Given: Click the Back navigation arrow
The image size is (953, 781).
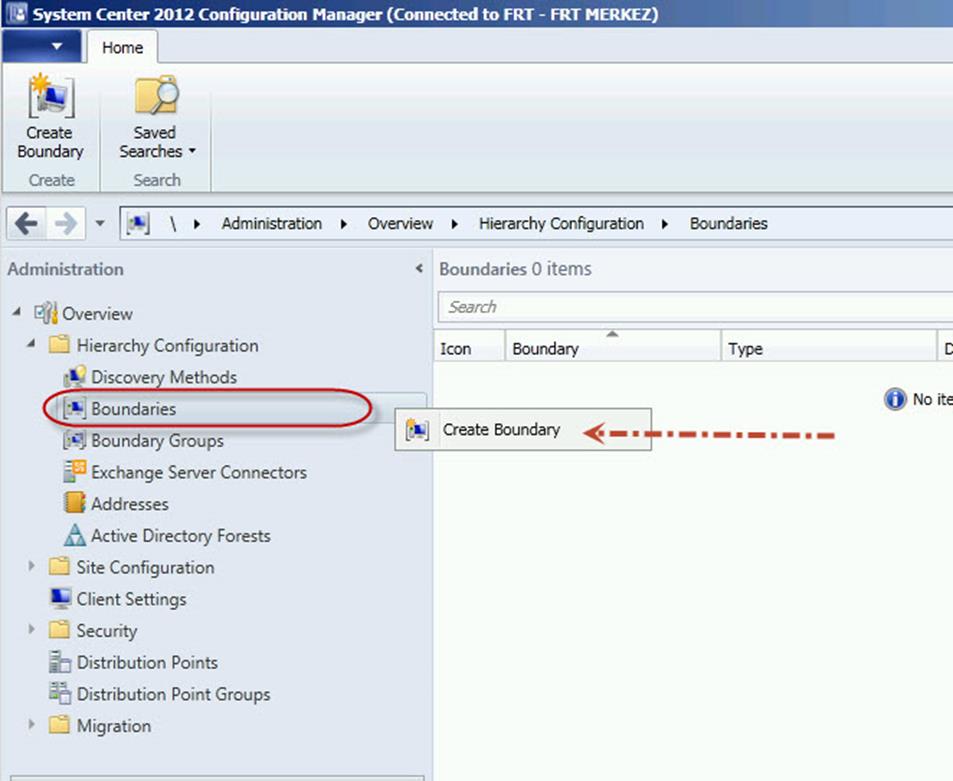Looking at the screenshot, I should (27, 223).
